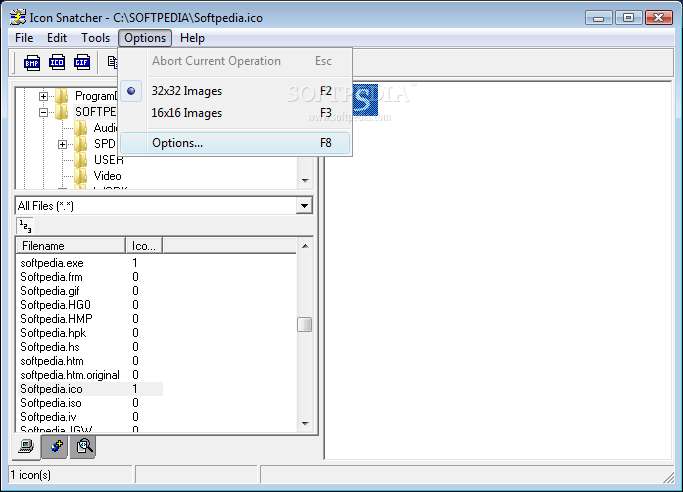683x492 pixels.
Task: Select the Softpedia icon thumbnail
Action: coord(365,100)
